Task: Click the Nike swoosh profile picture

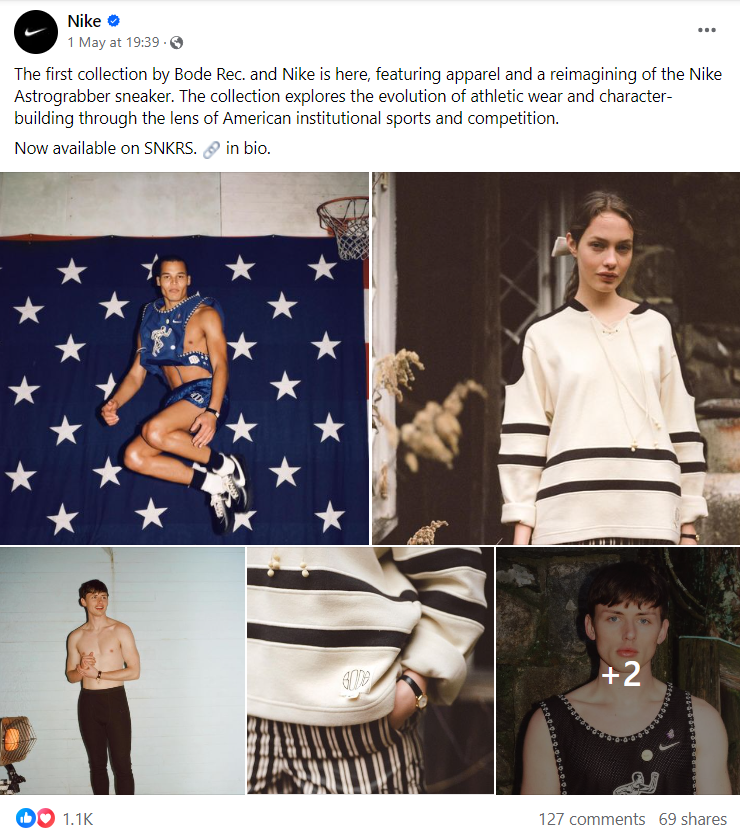Action: coord(36,31)
